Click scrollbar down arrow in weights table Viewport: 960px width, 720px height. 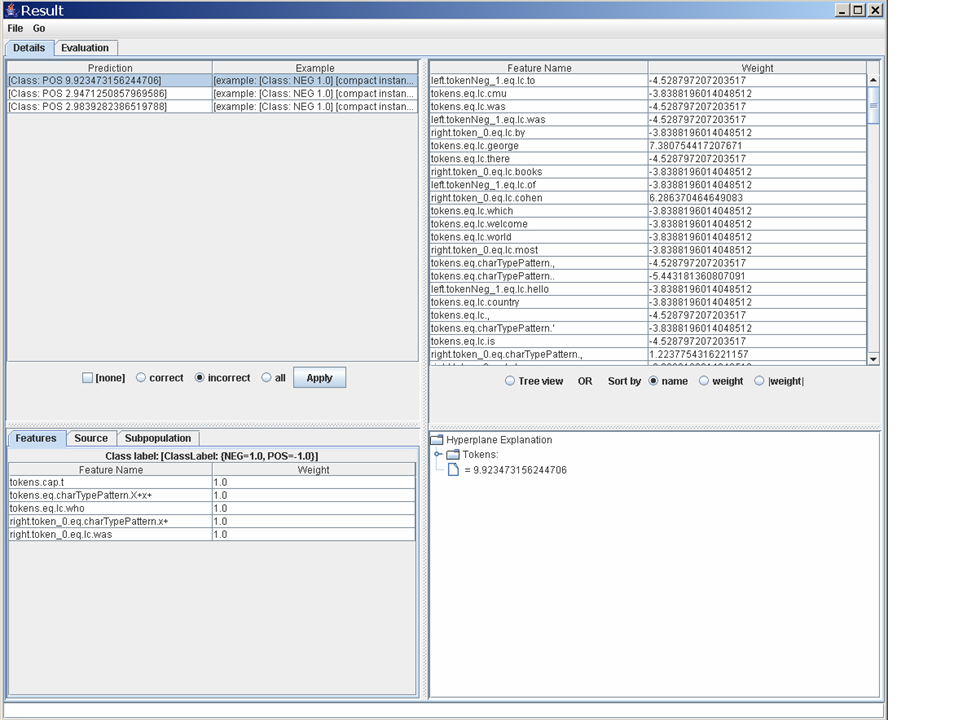point(873,359)
